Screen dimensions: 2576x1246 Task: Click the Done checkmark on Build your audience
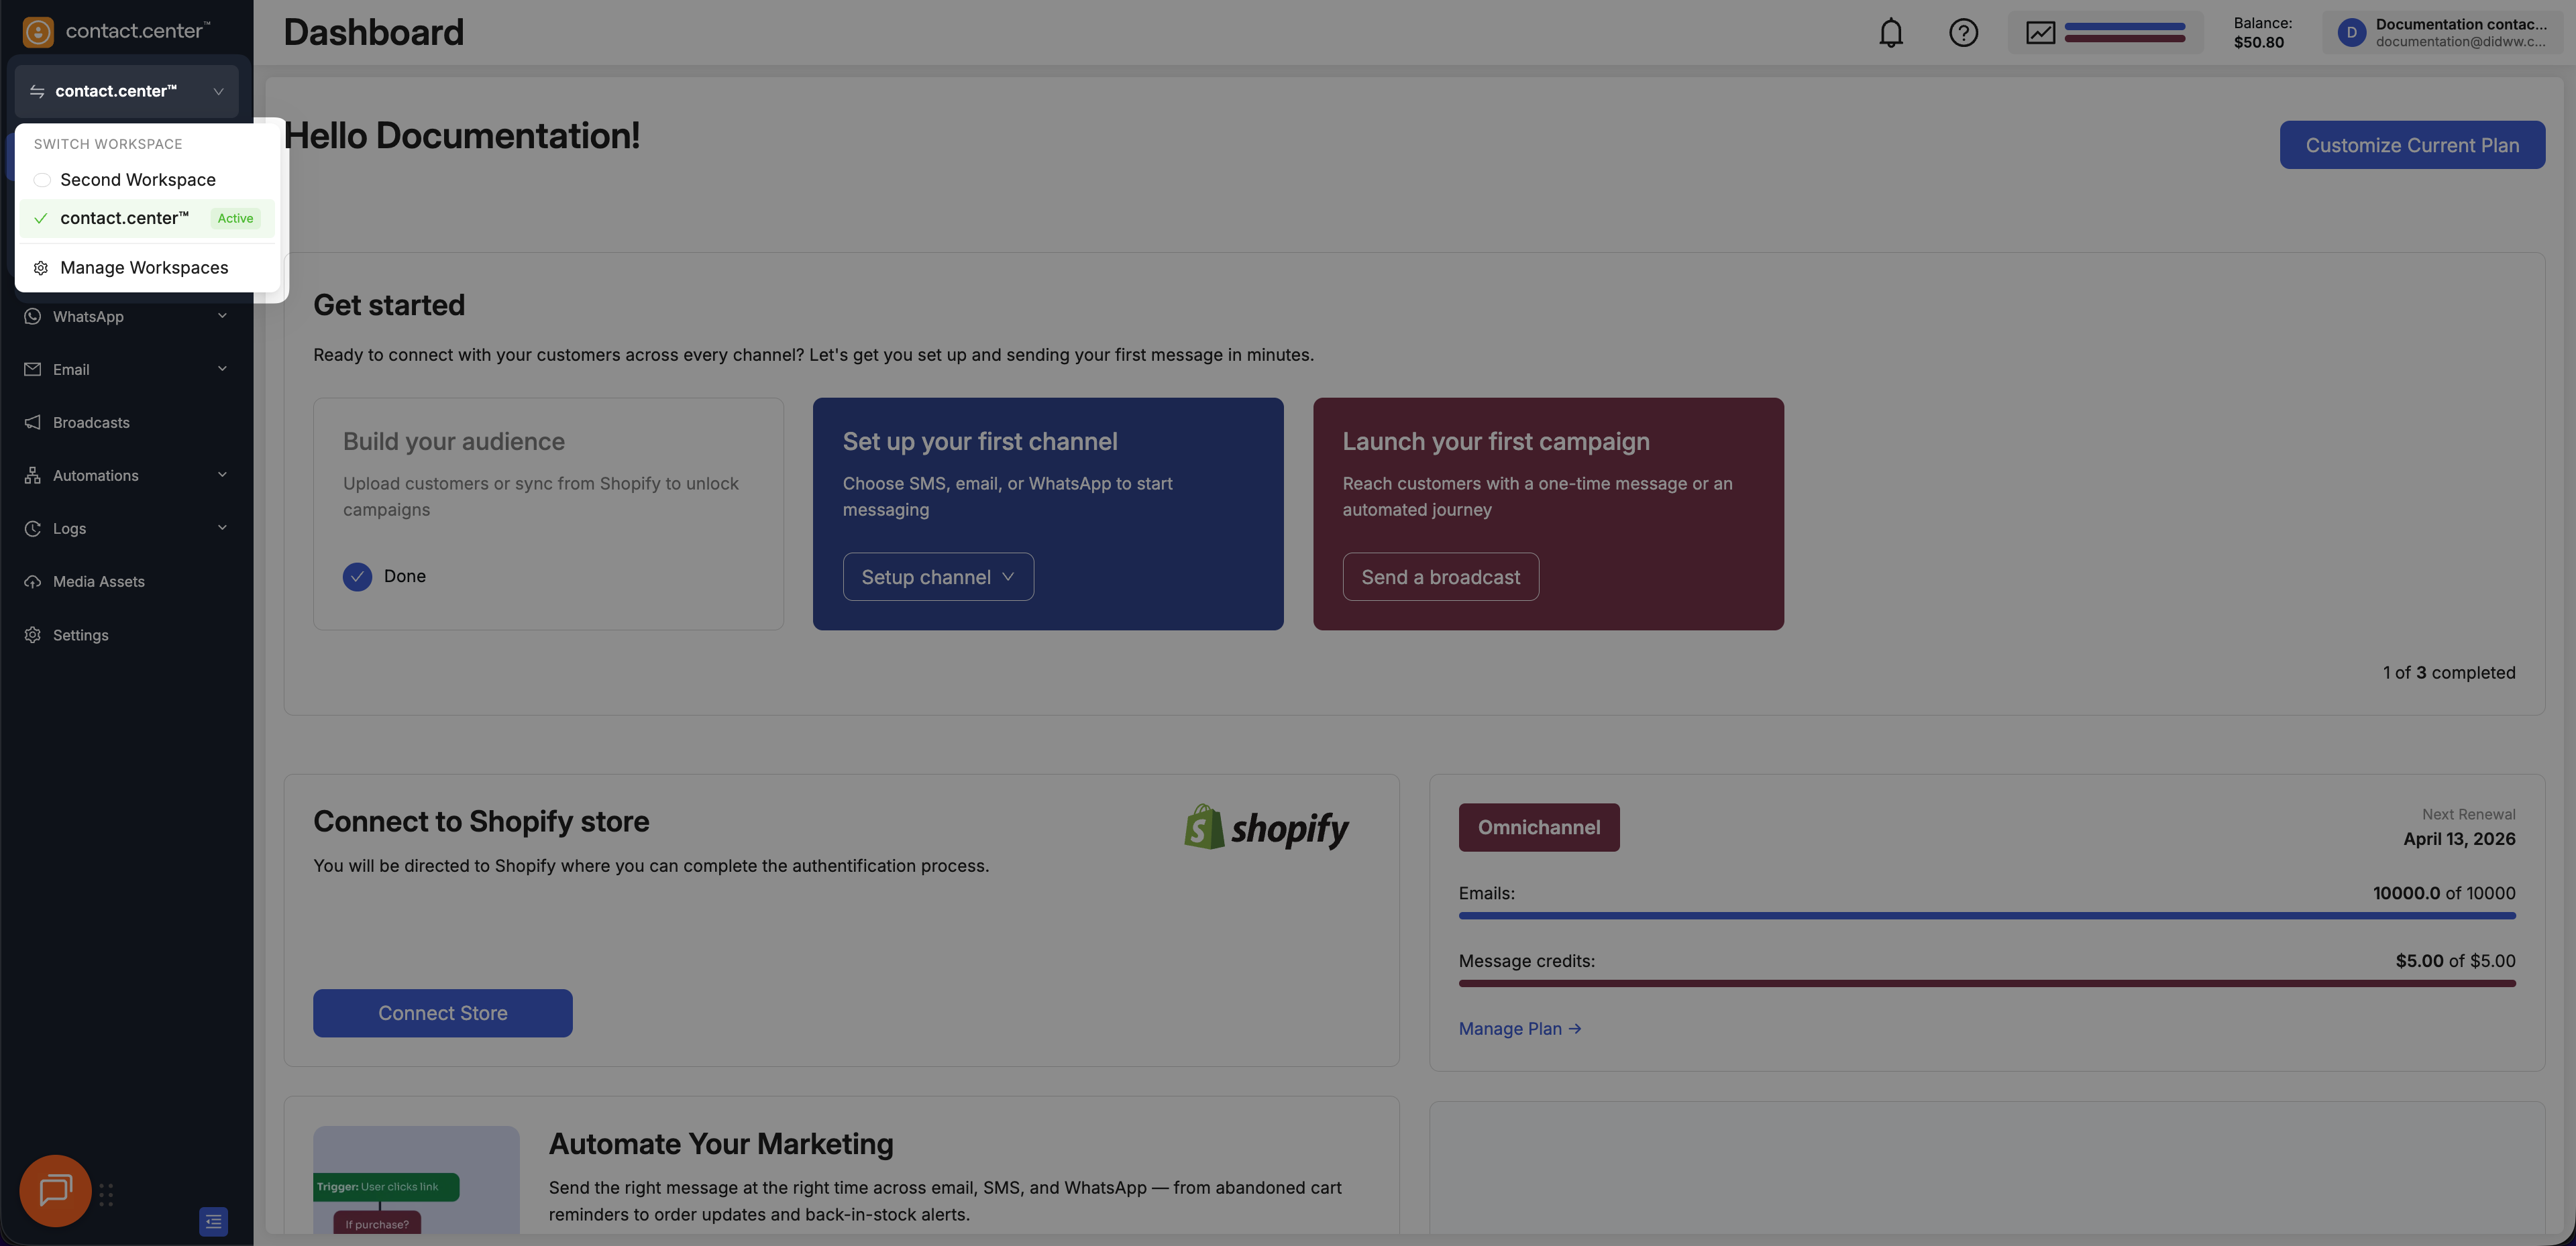pos(357,576)
